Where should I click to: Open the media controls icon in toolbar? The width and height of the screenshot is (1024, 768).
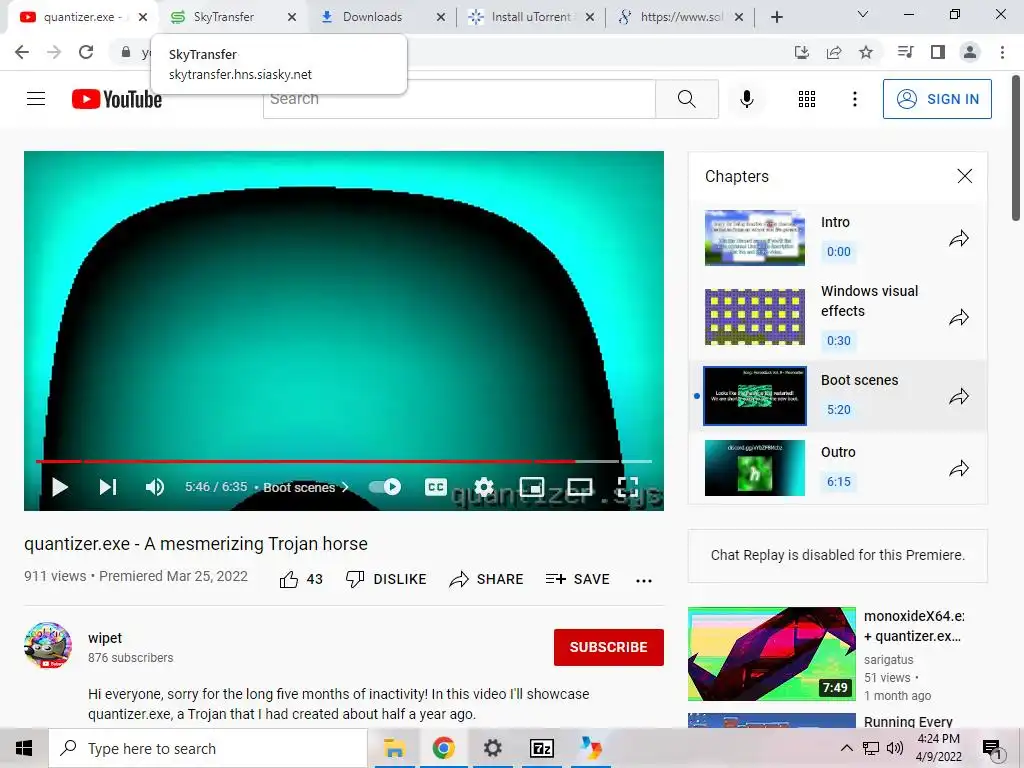click(x=905, y=52)
